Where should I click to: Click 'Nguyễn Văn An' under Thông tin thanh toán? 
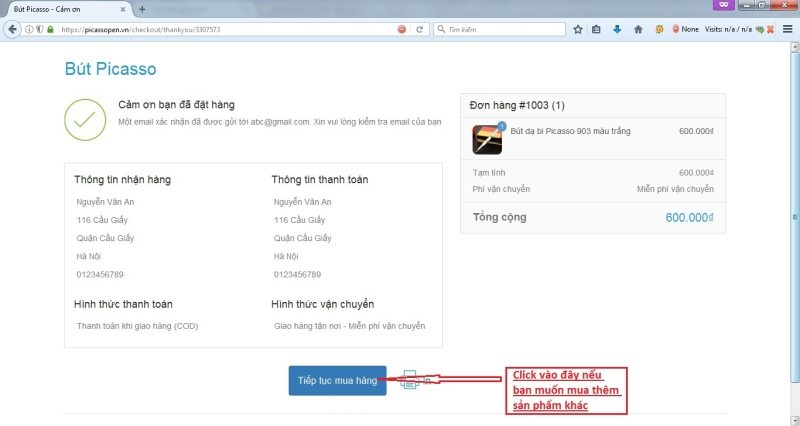coord(303,202)
